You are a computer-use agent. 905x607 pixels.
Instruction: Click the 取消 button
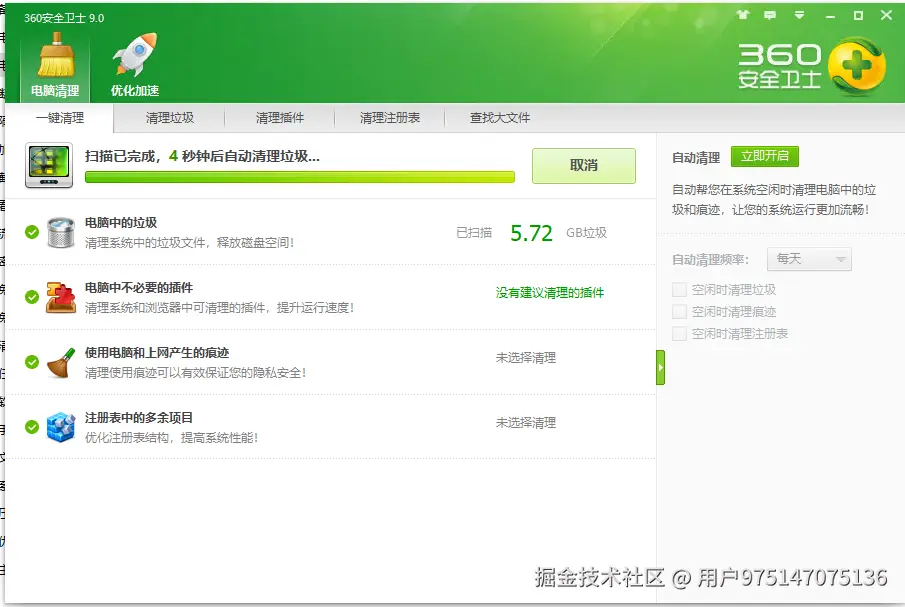[x=584, y=166]
